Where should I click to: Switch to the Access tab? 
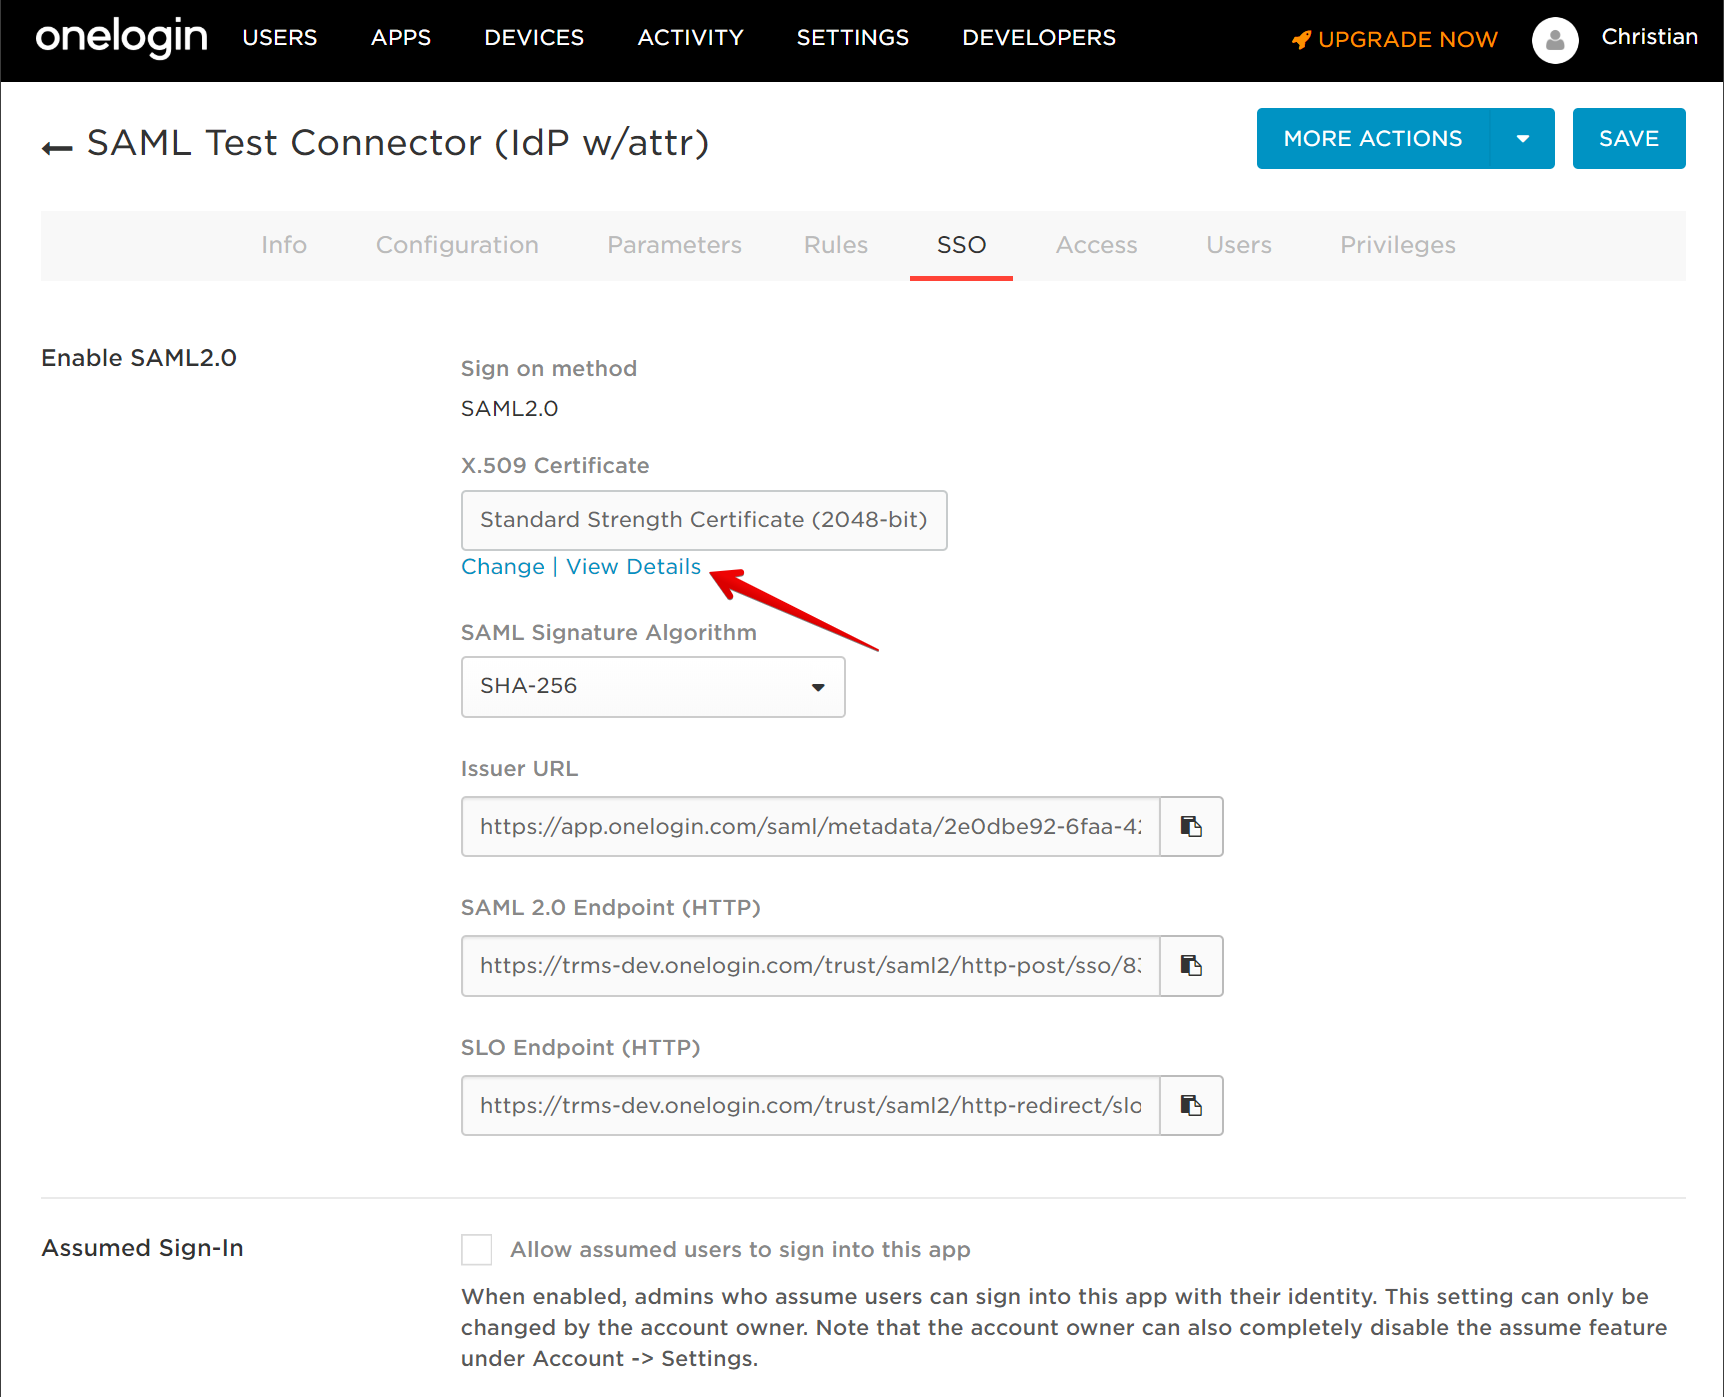[1097, 245]
